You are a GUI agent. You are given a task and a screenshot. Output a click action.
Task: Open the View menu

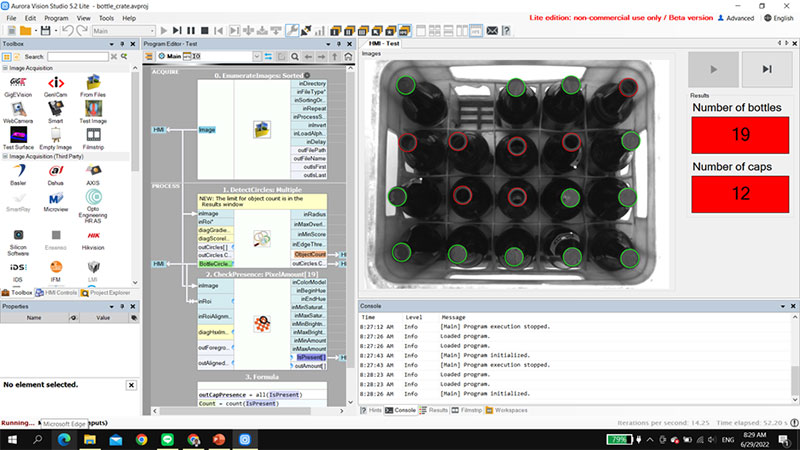tap(83, 18)
